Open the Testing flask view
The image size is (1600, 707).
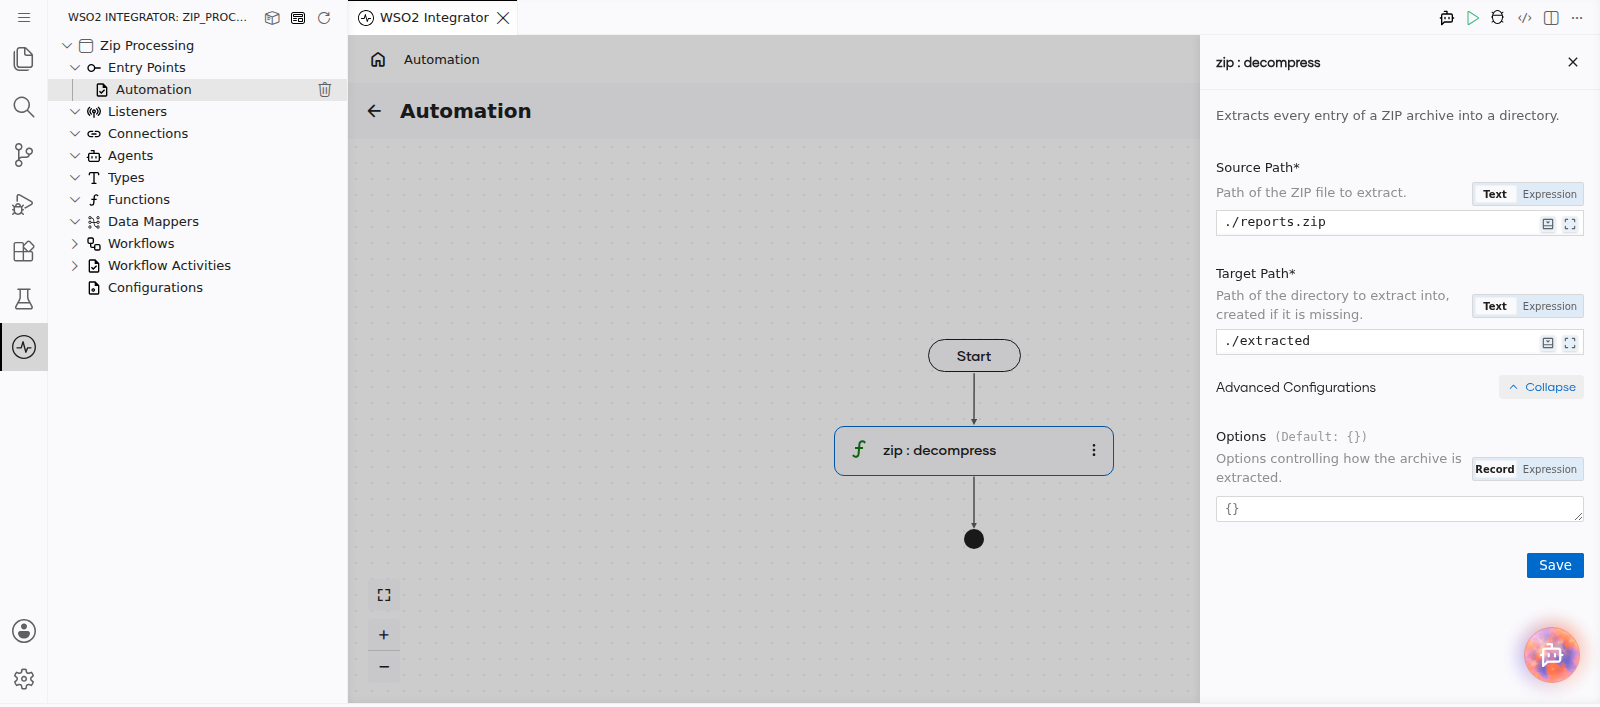[24, 299]
